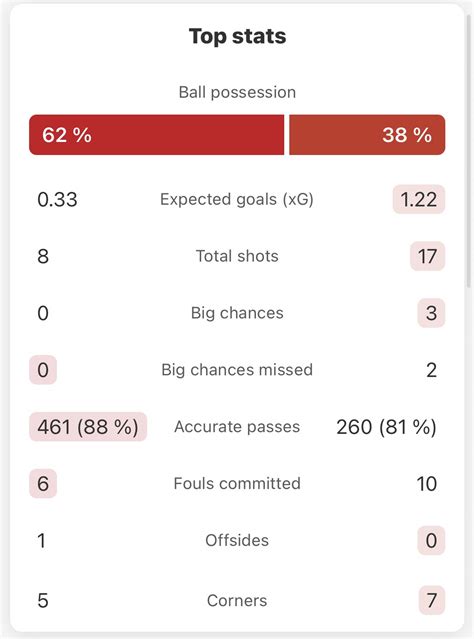Click the highlighted 7 corners badge

coord(432,600)
